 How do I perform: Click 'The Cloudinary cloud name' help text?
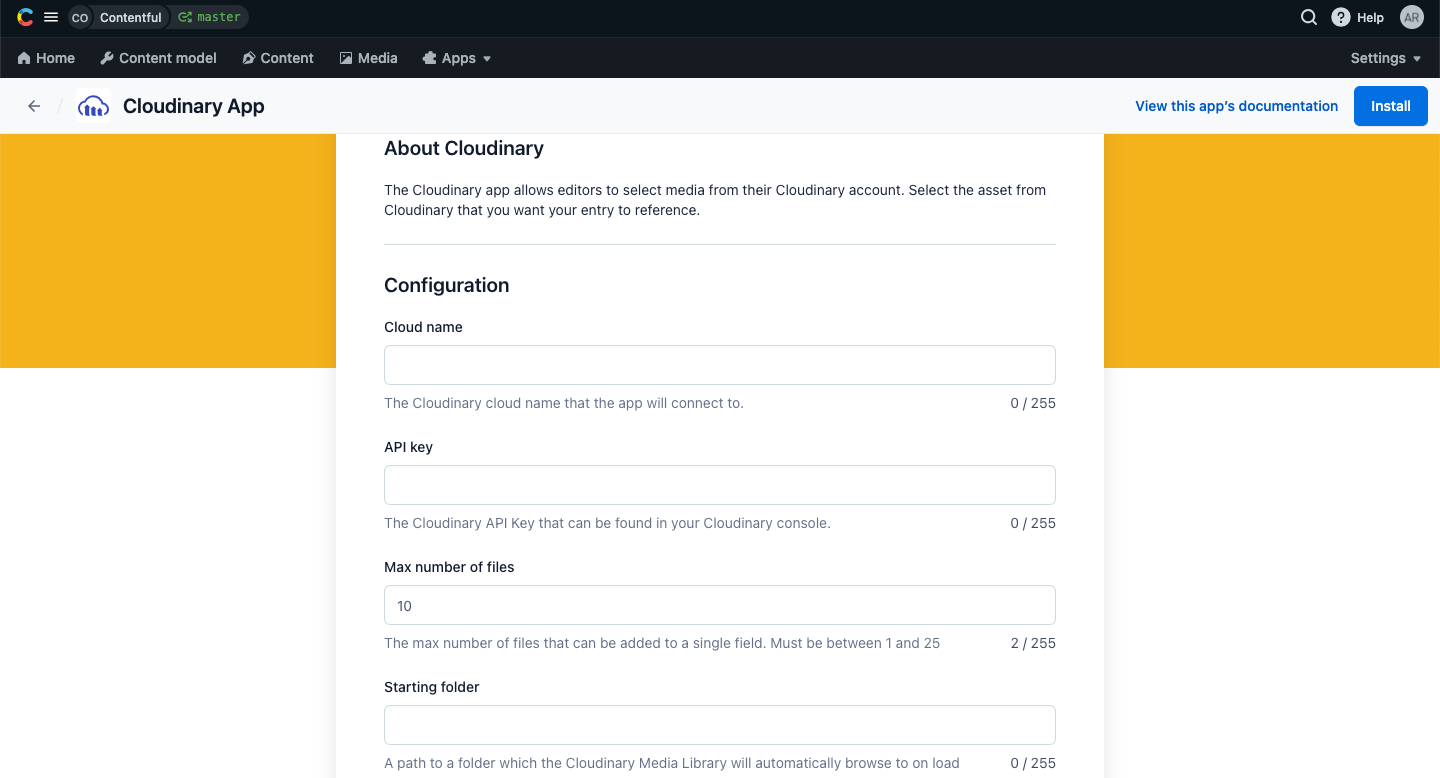pos(564,403)
